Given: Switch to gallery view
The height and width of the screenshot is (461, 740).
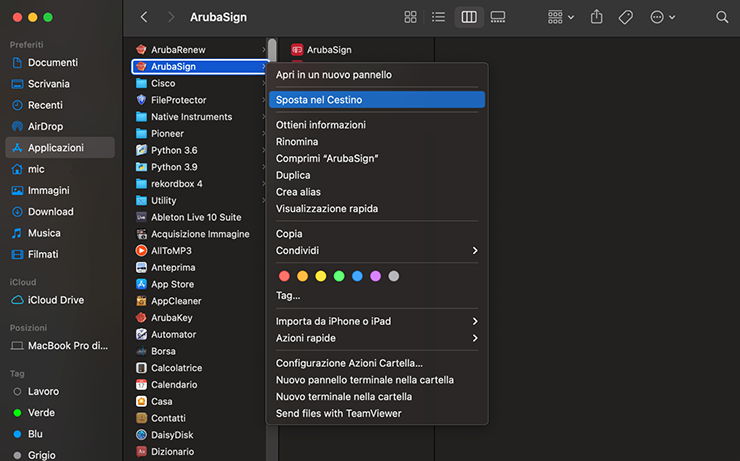Looking at the screenshot, I should pos(498,17).
